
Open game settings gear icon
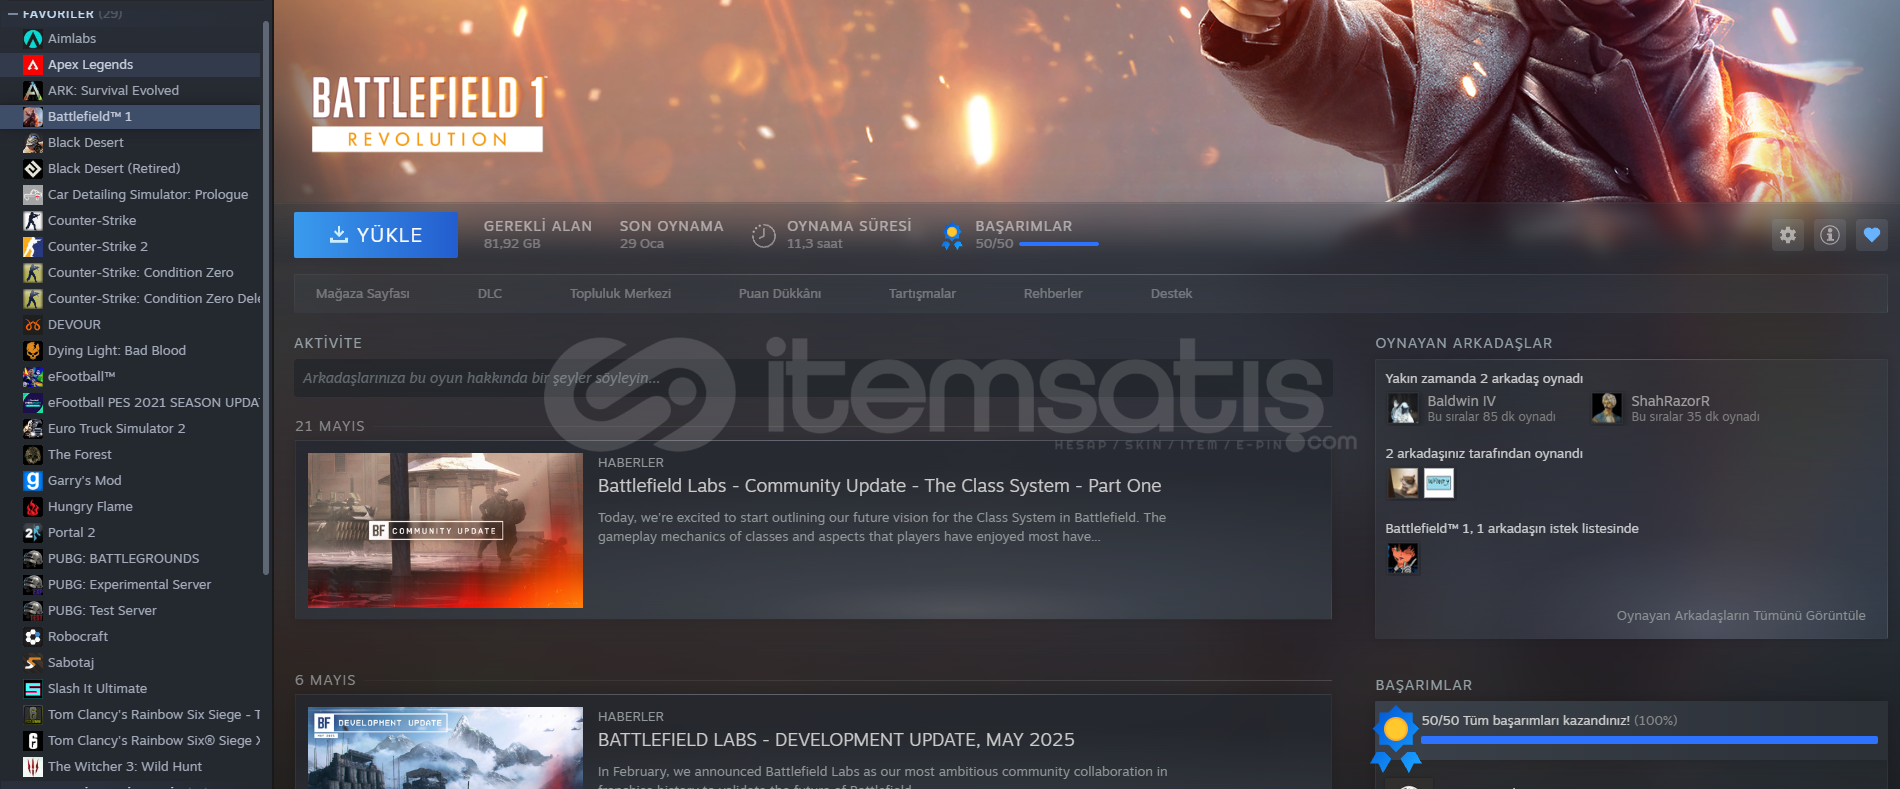tap(1788, 235)
